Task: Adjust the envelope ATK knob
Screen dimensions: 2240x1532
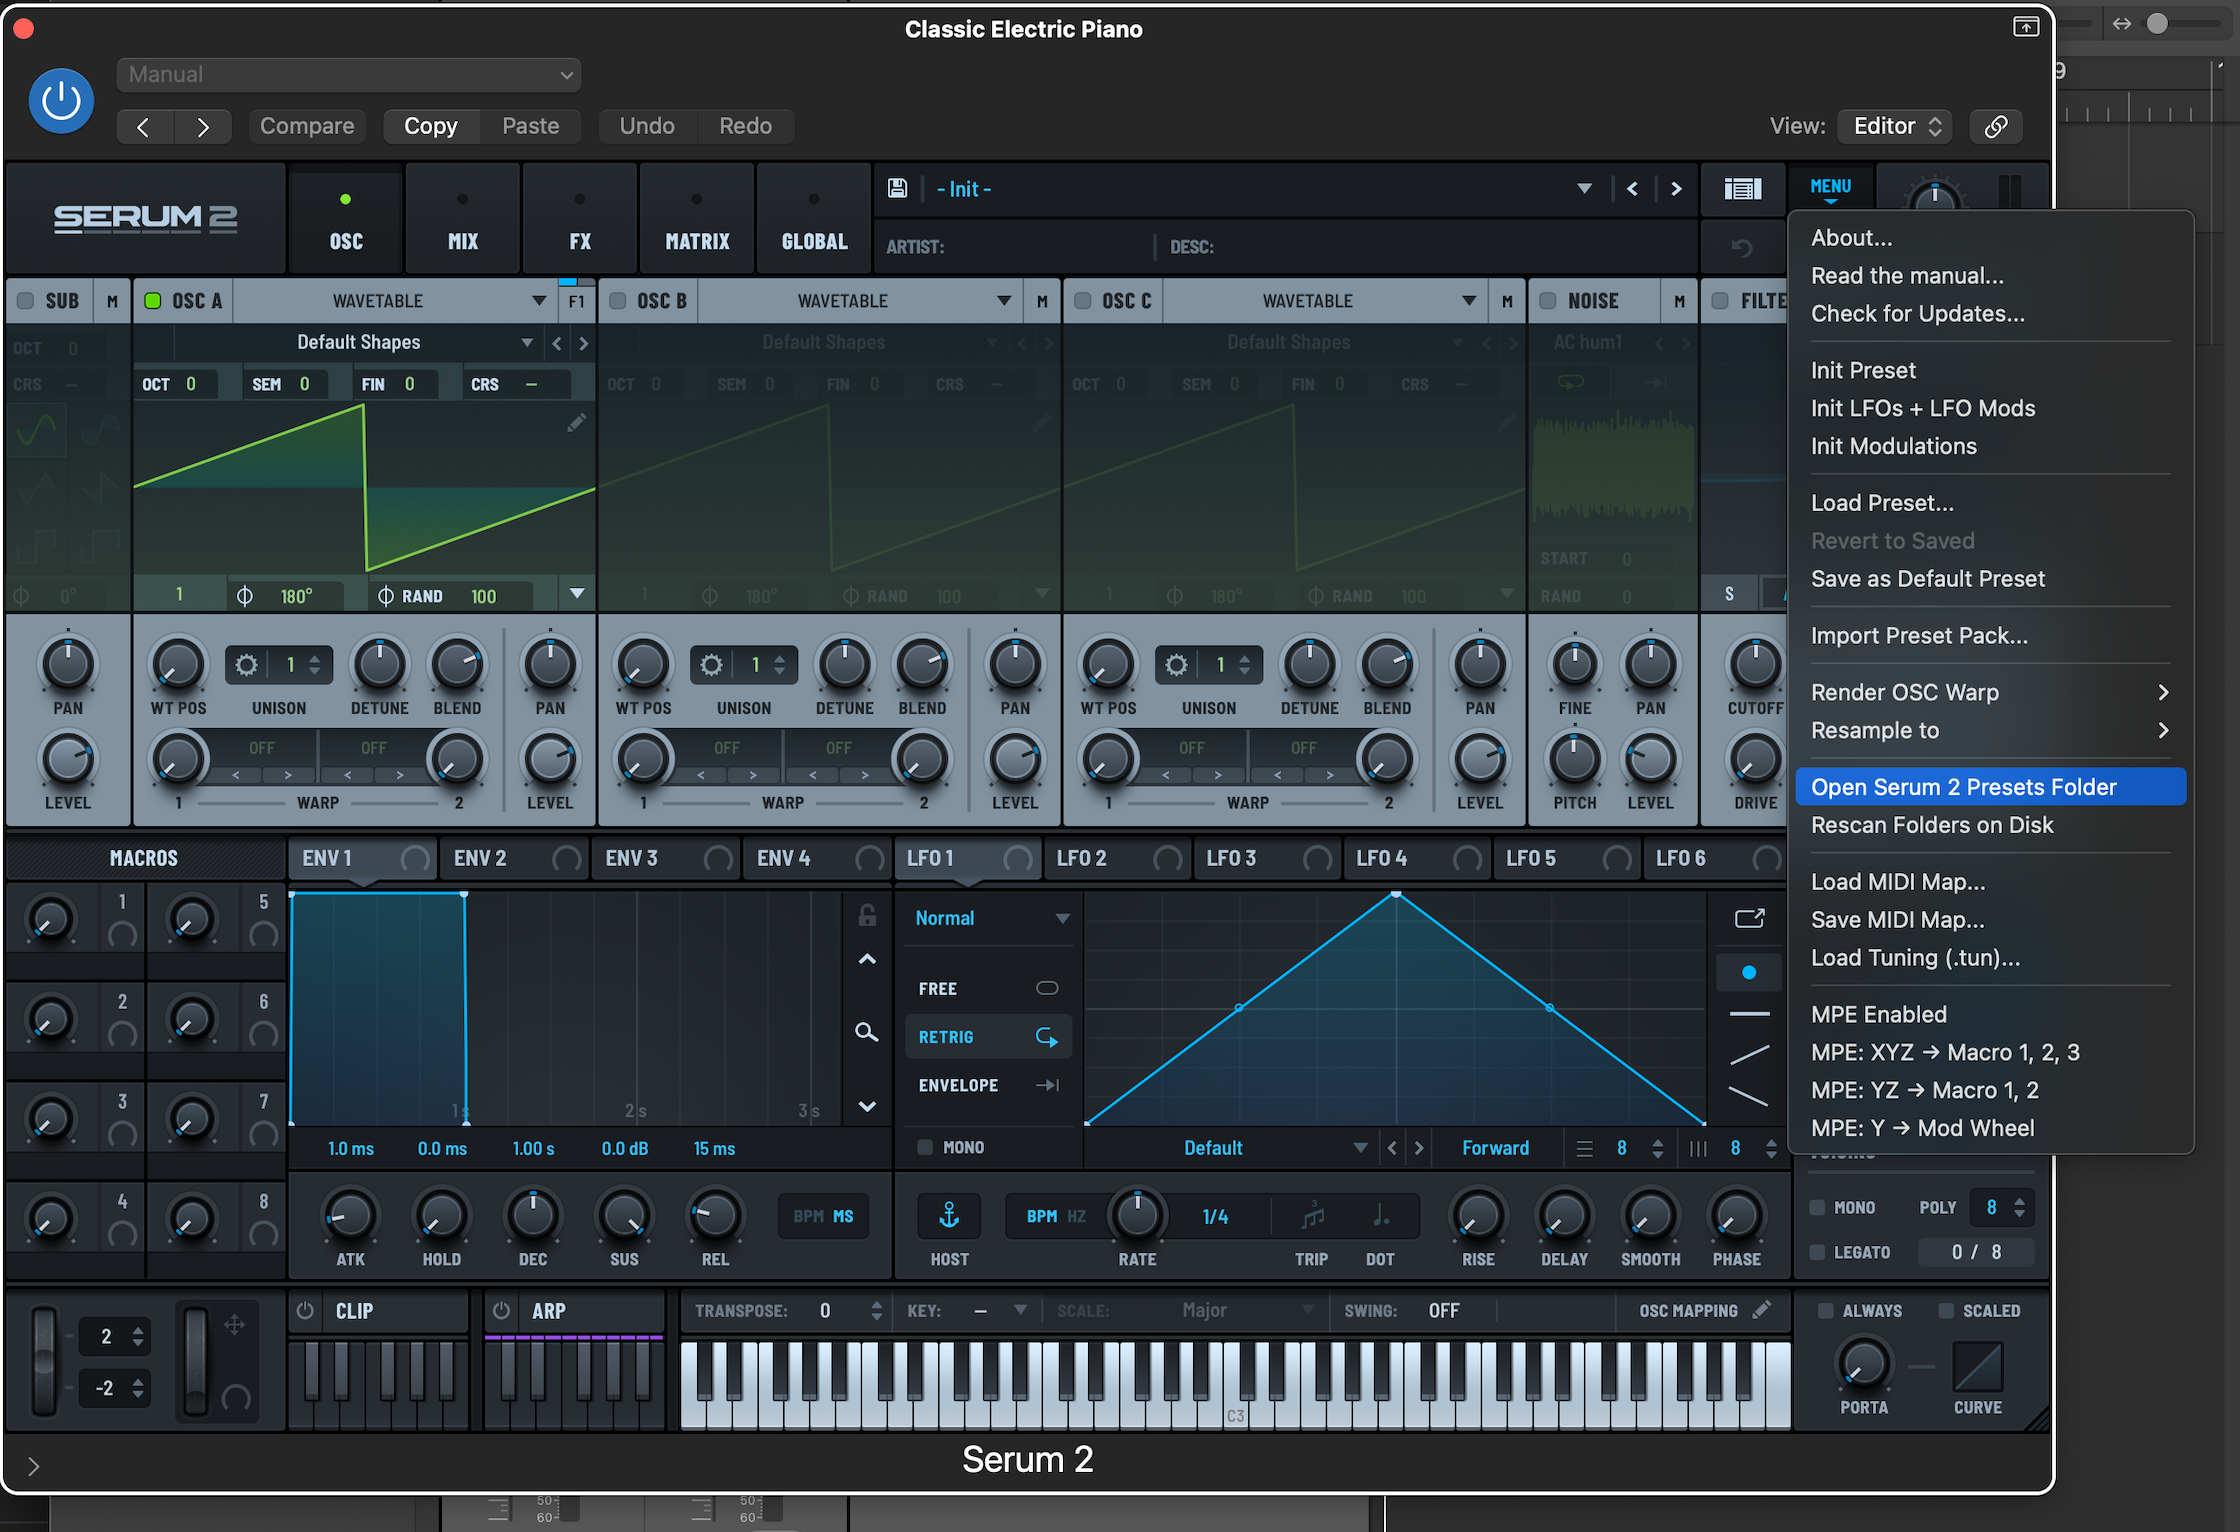Action: tap(350, 1216)
